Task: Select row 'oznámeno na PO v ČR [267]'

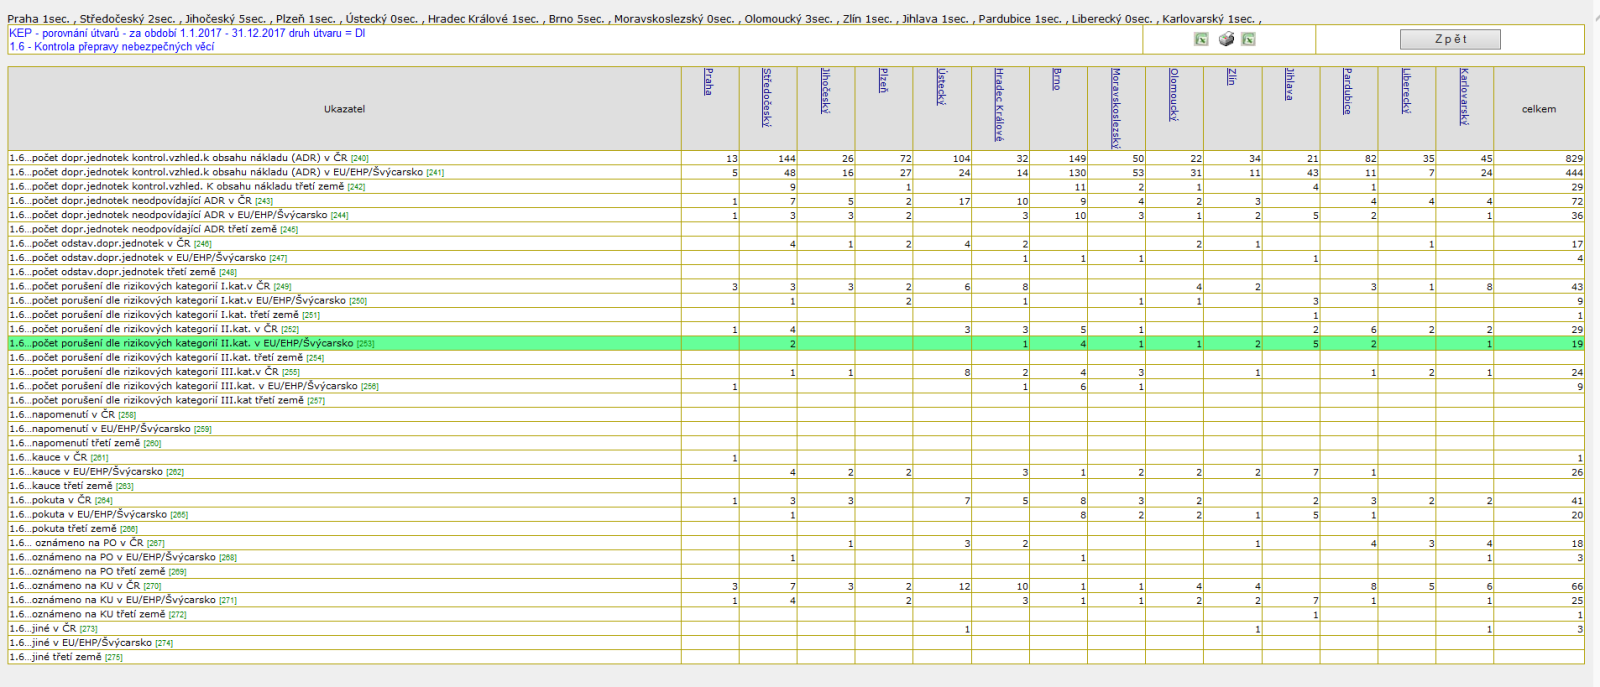Action: click(x=796, y=543)
